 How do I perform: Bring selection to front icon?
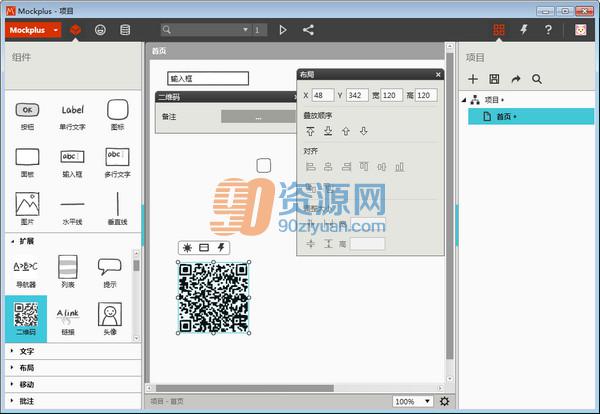click(310, 131)
